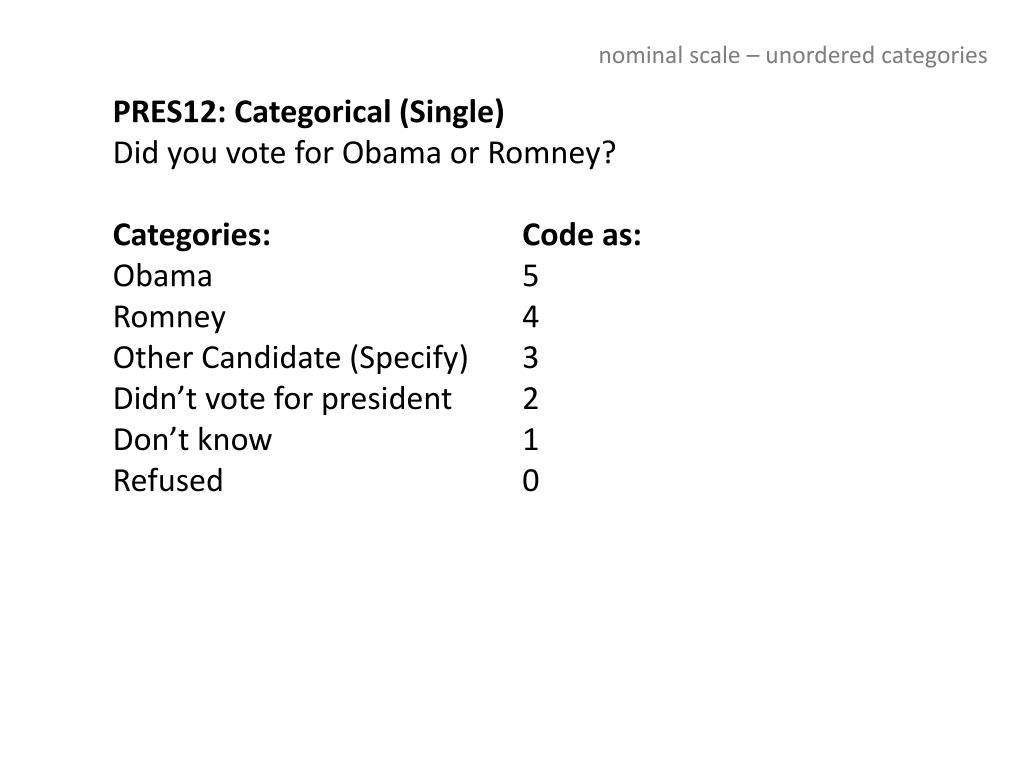Click code value 4 next to Romney
Screen dimensions: 1024x768
click(530, 317)
